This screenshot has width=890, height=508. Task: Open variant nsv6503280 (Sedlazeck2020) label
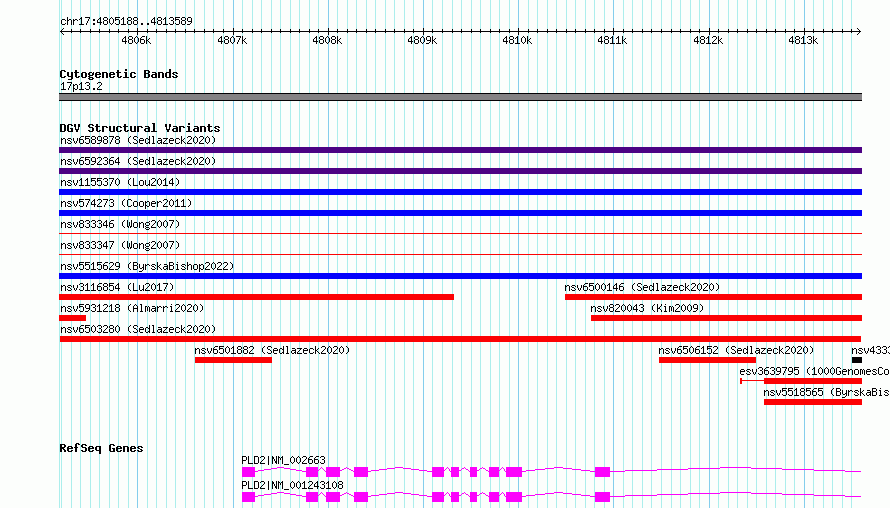coord(138,329)
